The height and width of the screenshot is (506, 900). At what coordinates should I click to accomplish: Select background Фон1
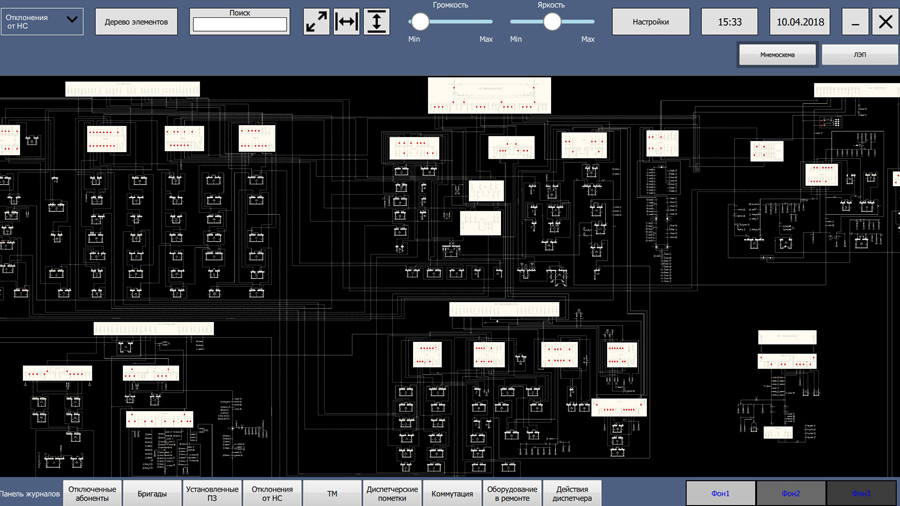[720, 493]
